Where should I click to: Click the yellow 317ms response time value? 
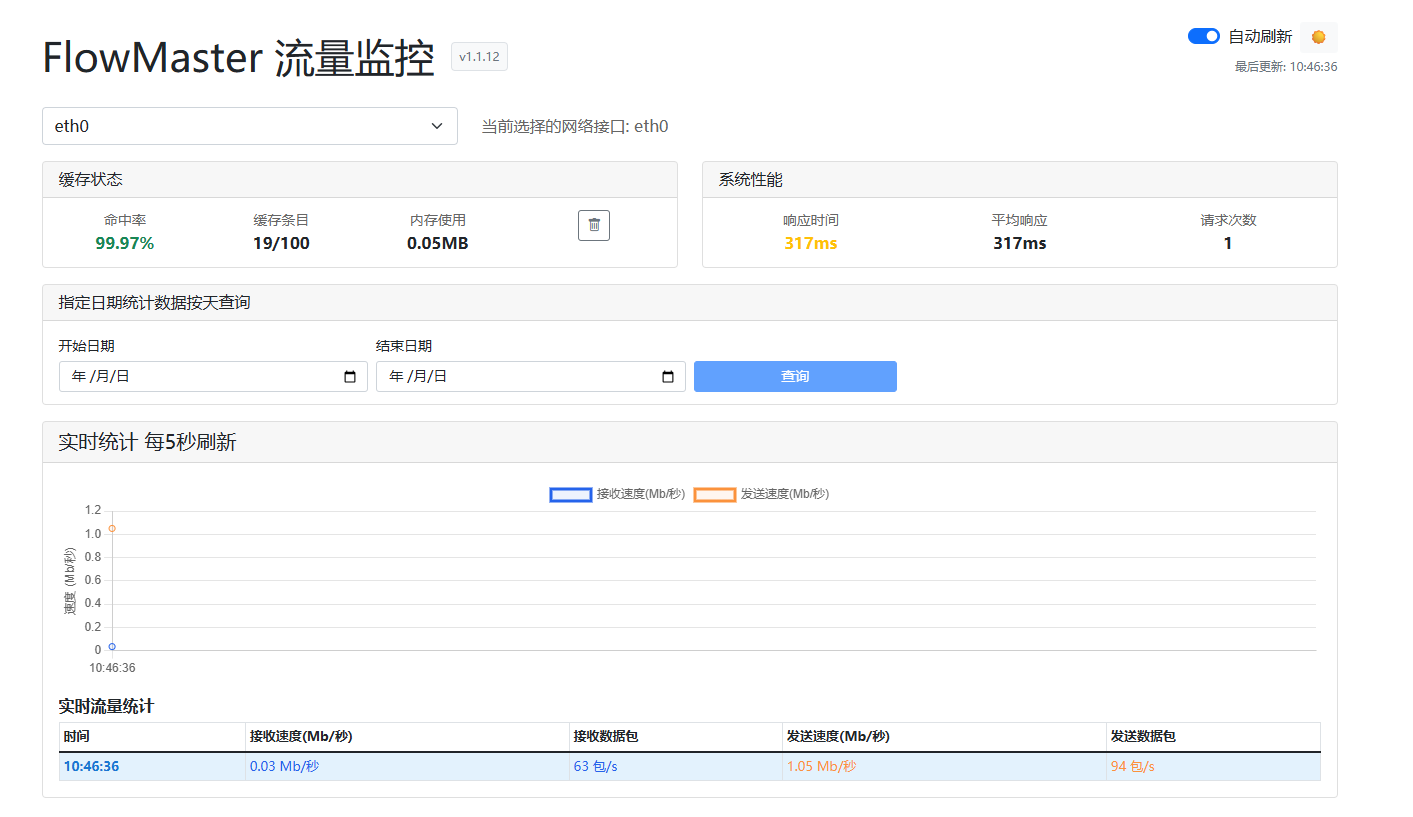(811, 243)
